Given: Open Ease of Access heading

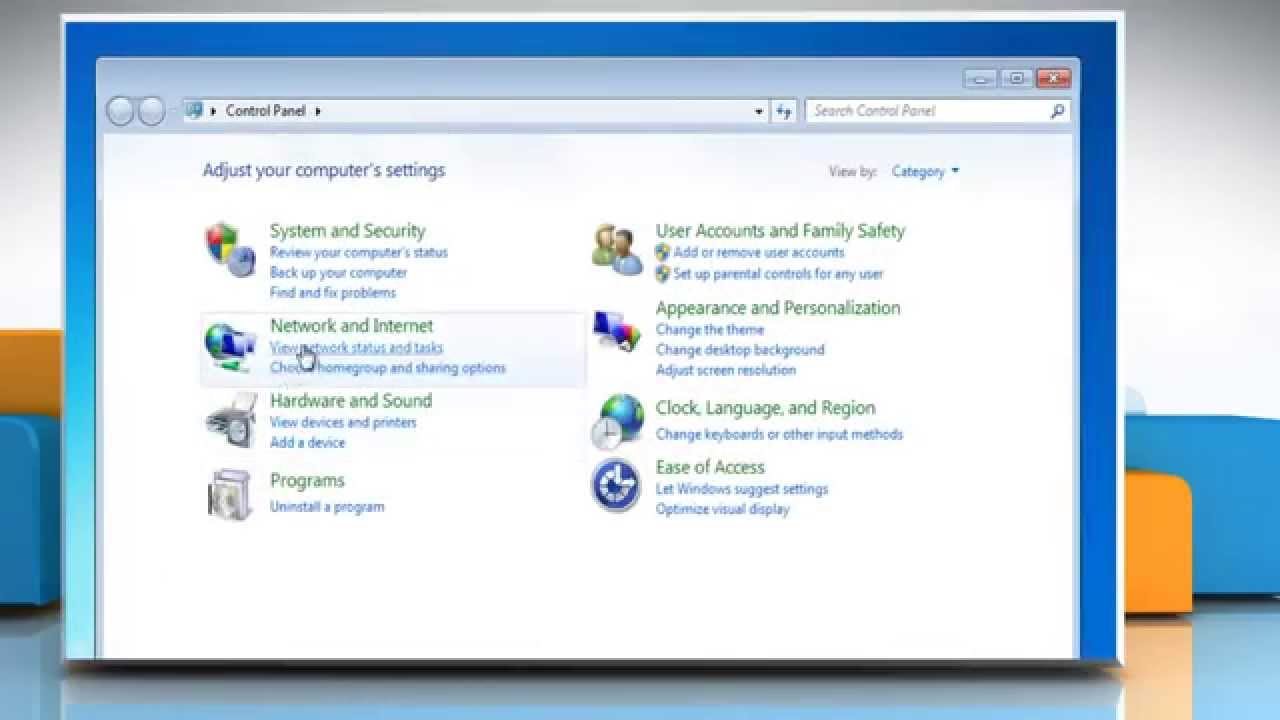Looking at the screenshot, I should point(710,466).
